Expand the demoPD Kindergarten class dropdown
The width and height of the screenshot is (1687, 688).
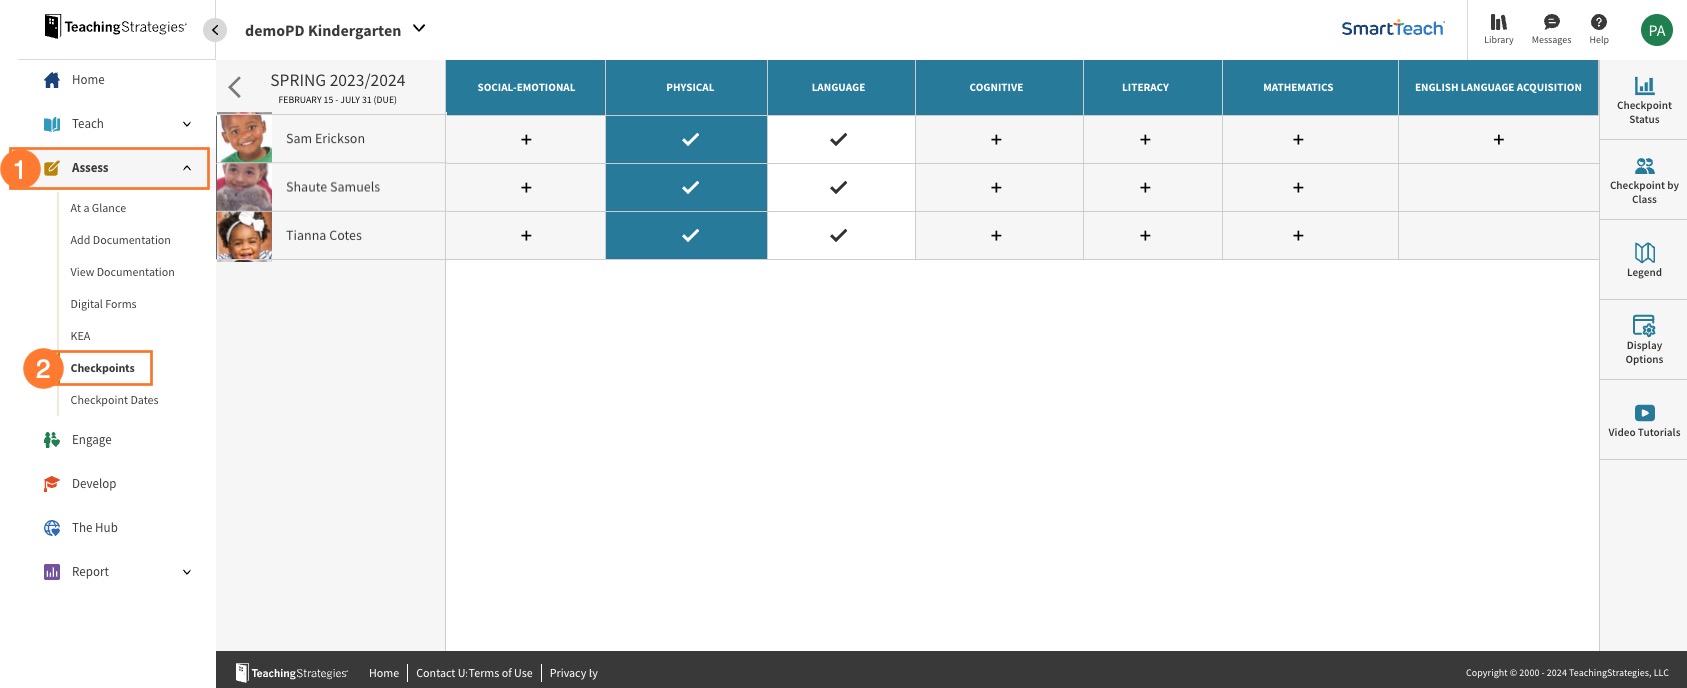coord(419,29)
